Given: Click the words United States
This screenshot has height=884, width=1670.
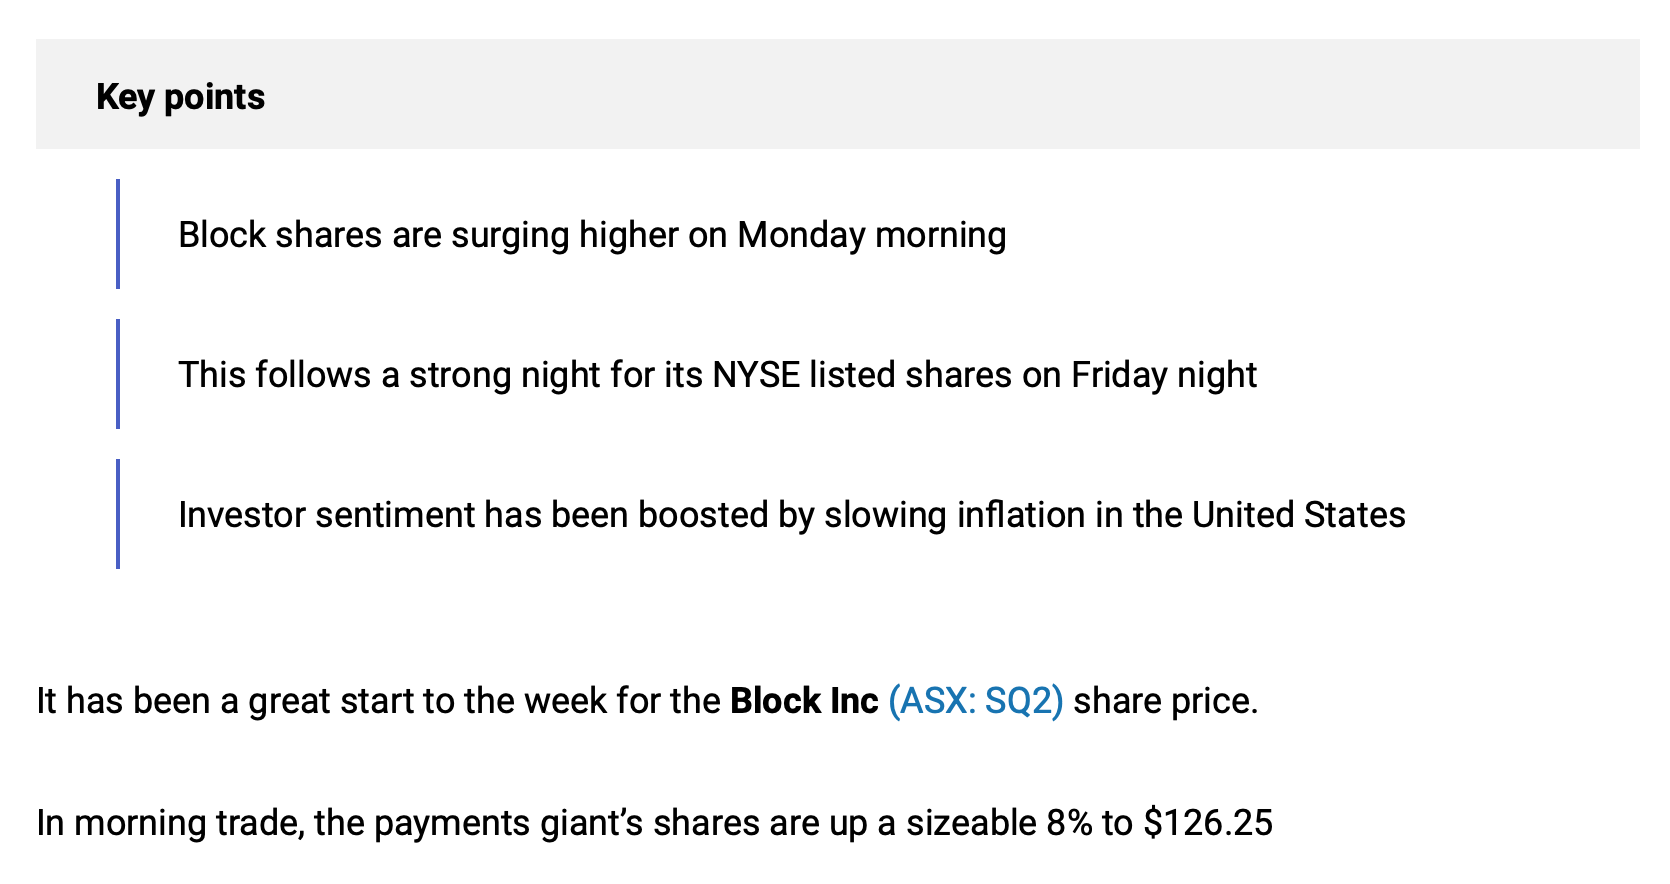Looking at the screenshot, I should pos(1299,515).
